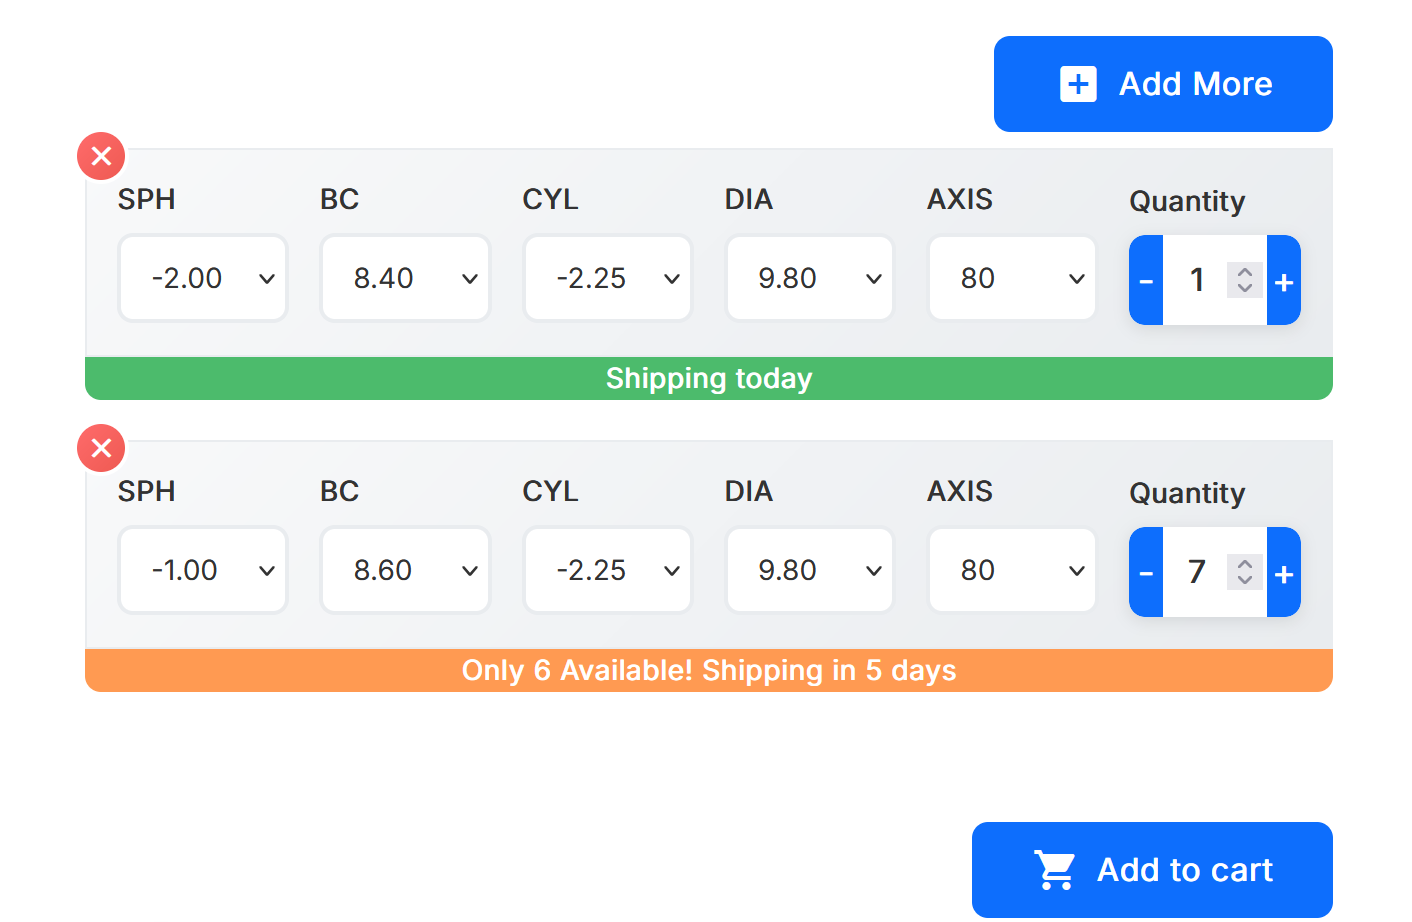Open first row DIA 9.80 dropdown
Viewport: 1412px width, 922px height.
pos(810,278)
